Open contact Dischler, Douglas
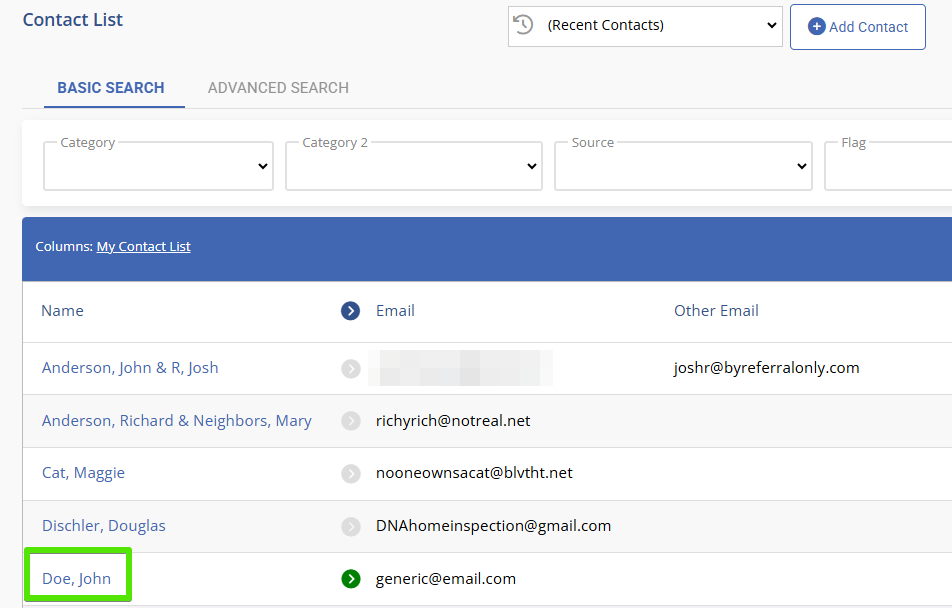Screen dimensions: 952x608 click(104, 526)
